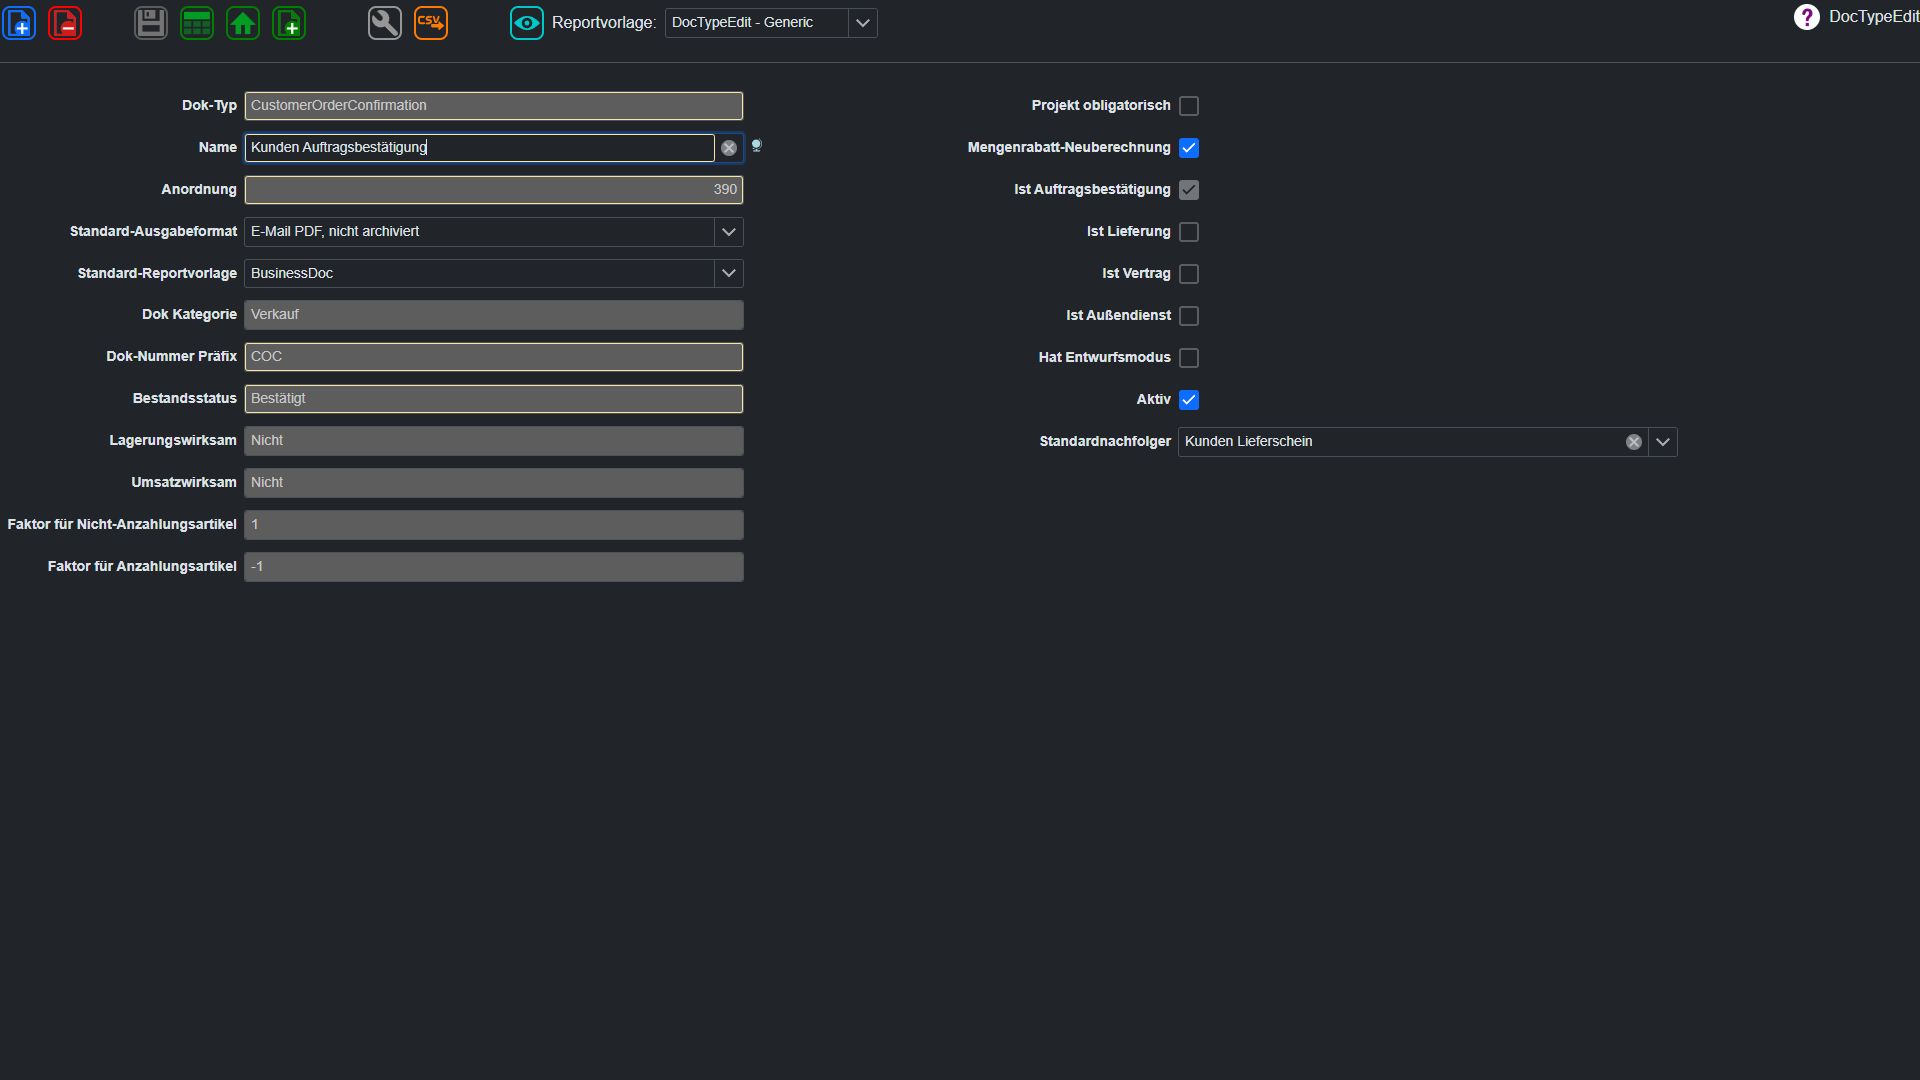
Task: Click the blue new document icon
Action: point(20,22)
